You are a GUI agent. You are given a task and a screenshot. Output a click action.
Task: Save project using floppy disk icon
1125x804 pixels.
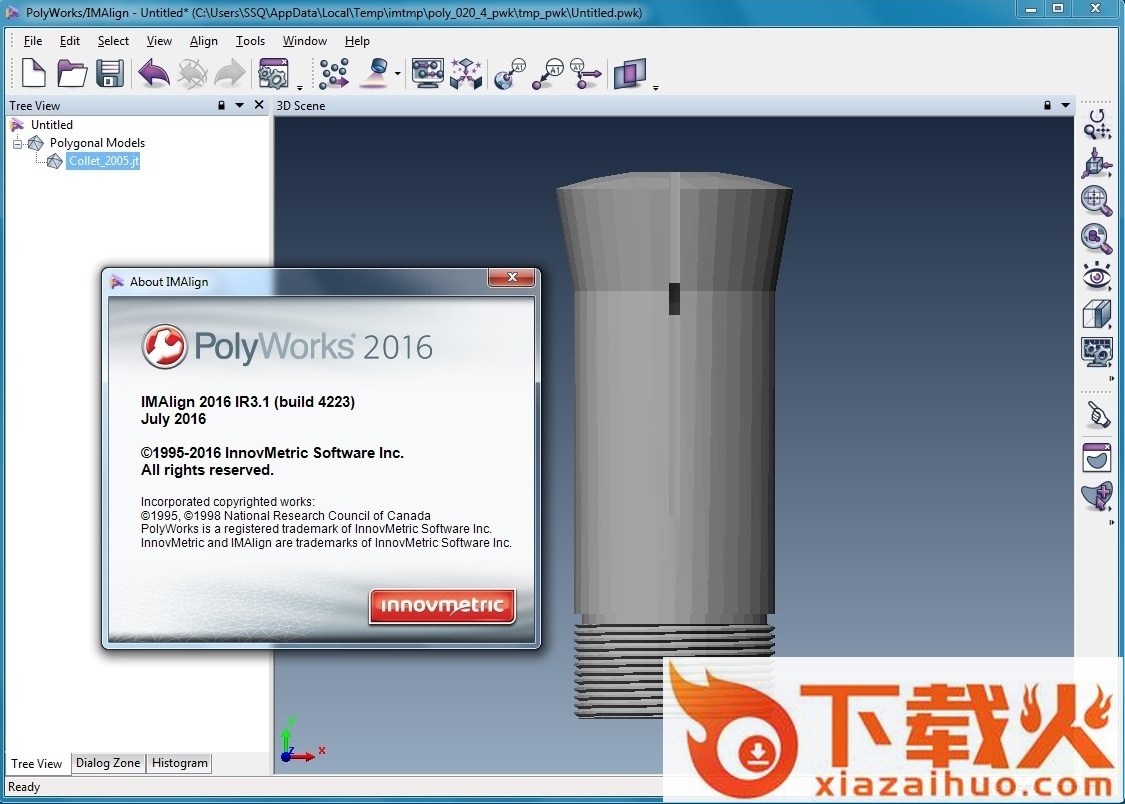[109, 73]
